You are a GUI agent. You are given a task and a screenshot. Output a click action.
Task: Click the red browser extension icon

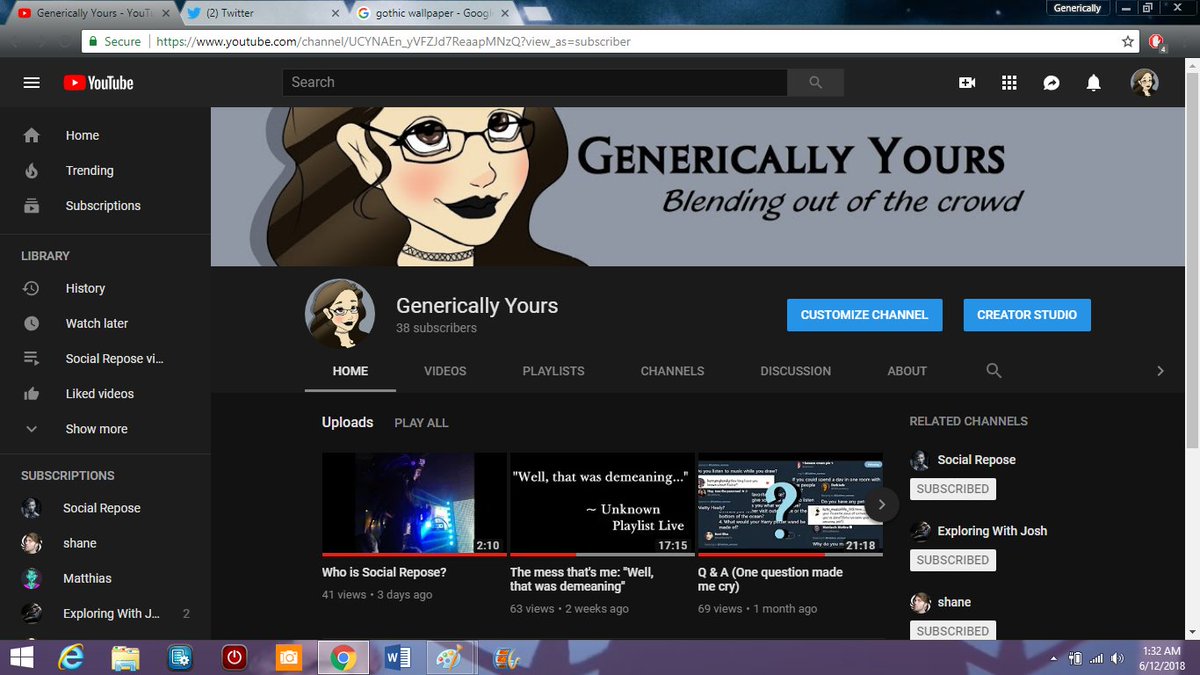[x=1157, y=42]
